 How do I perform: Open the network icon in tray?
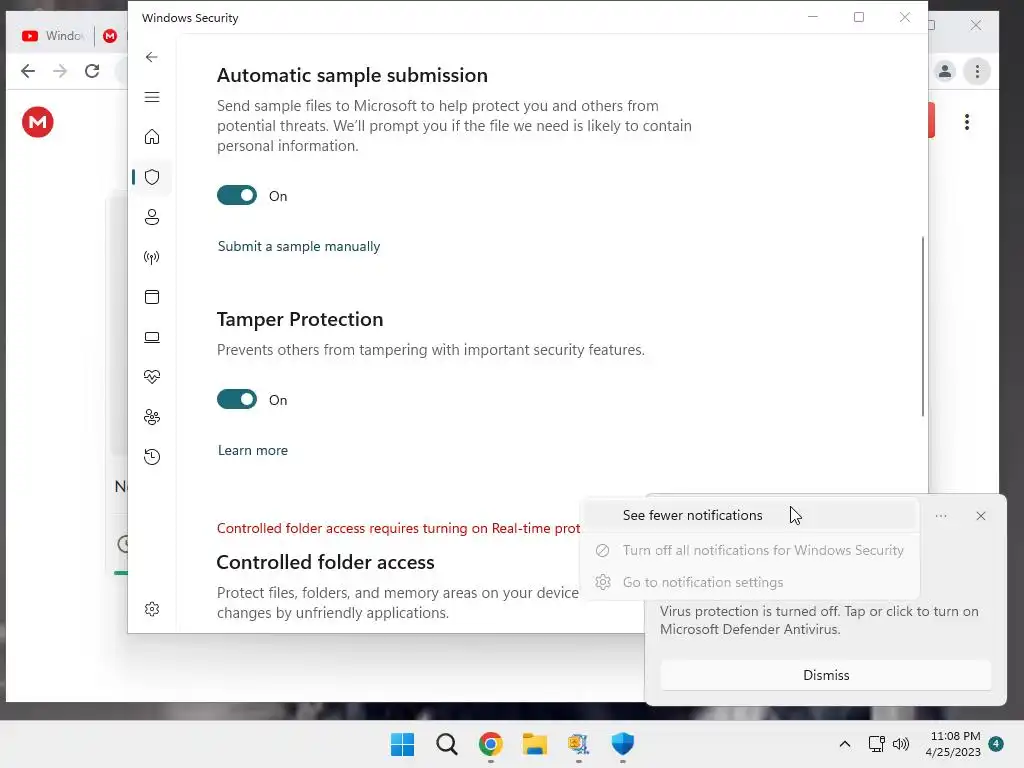[x=876, y=744]
